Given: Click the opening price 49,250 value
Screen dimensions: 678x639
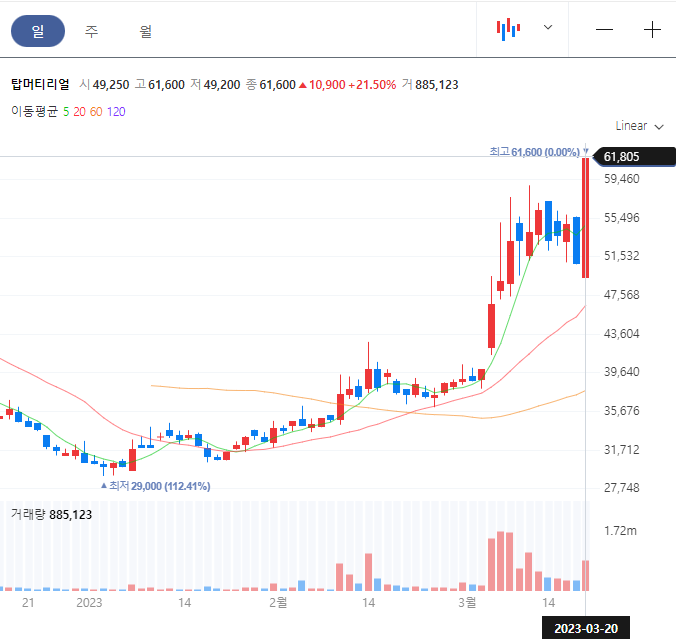Looking at the screenshot, I should [111, 85].
